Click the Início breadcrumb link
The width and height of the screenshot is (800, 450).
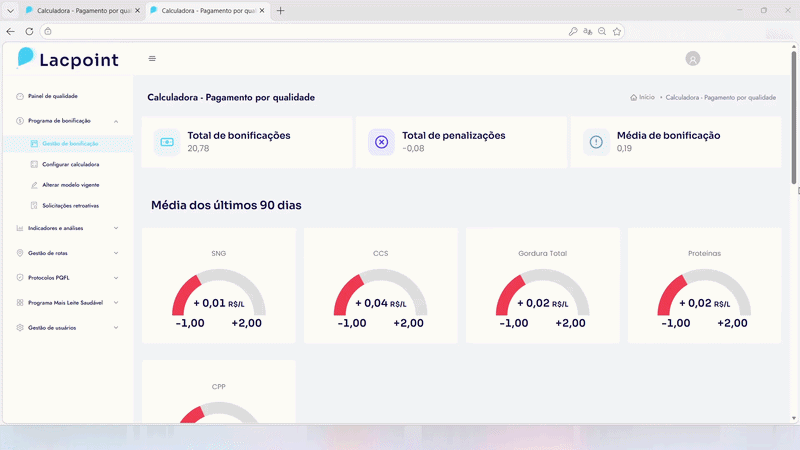click(x=646, y=98)
